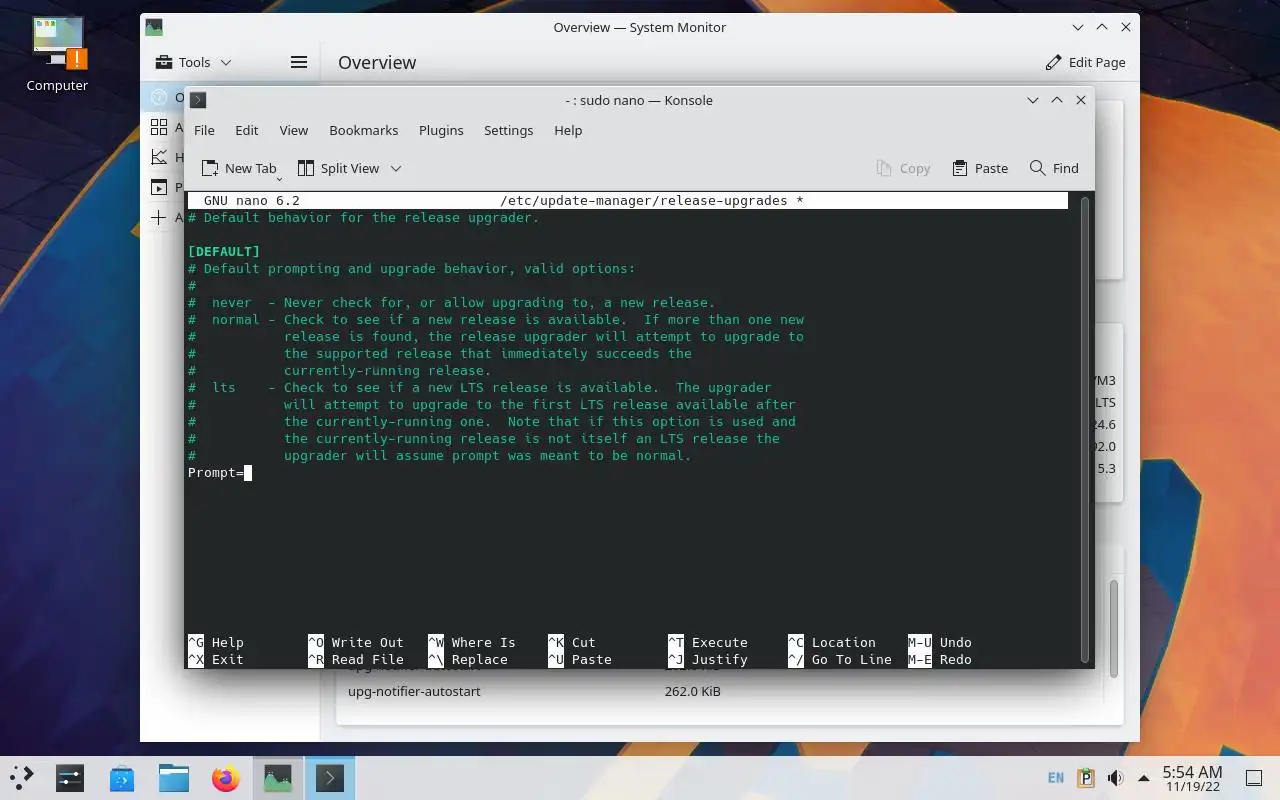Open the Help menu in Konsole
The image size is (1280, 800).
568,130
